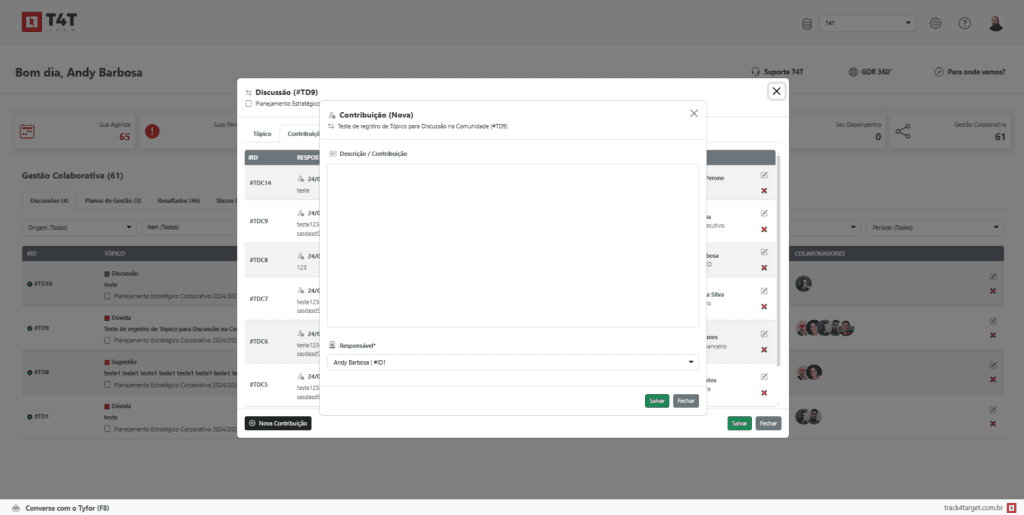Screen dimensions: 1024x515
Task: Check the Planejamento Estratégico checkbox in #TD1 row
Action: click(107, 429)
